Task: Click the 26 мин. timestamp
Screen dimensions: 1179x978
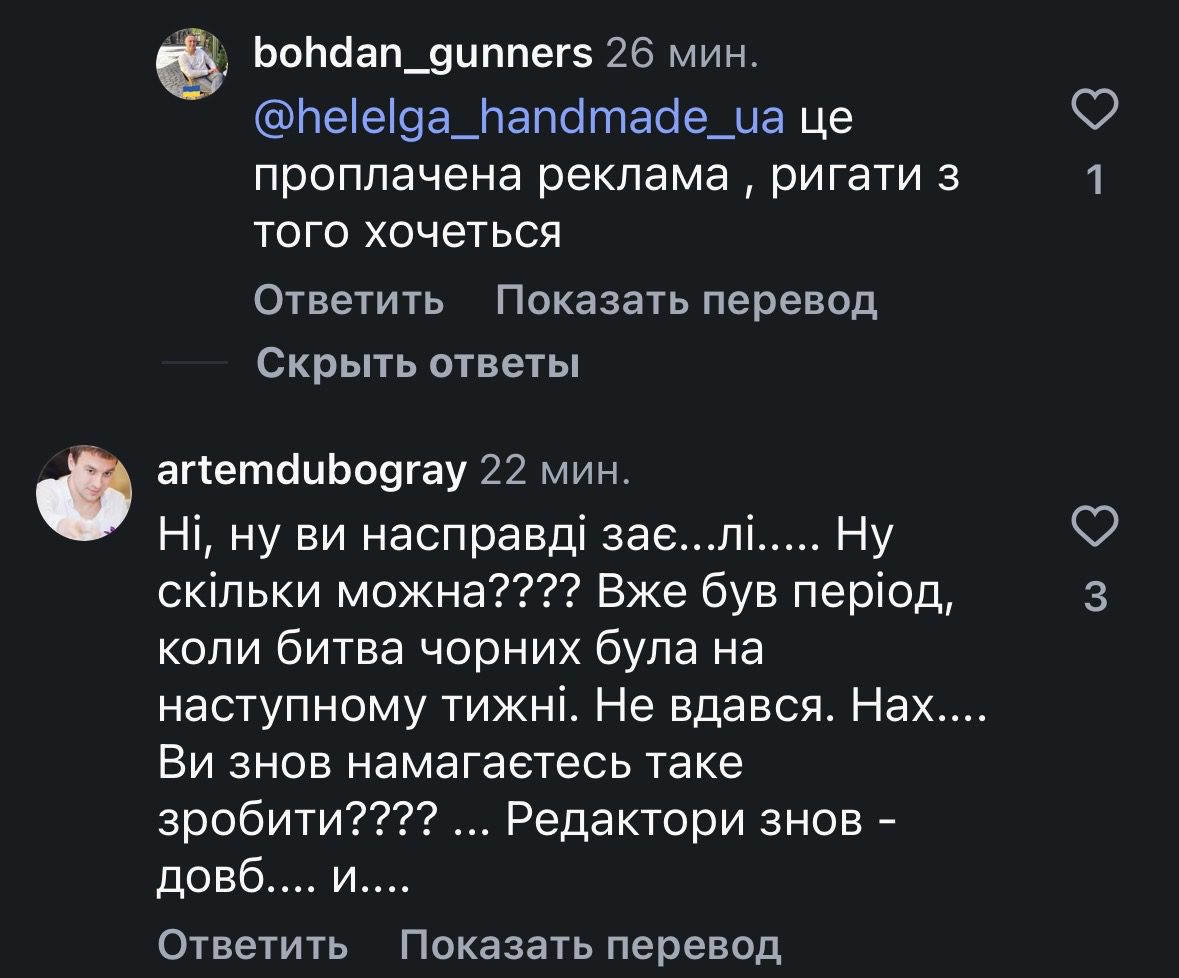Action: coord(682,53)
